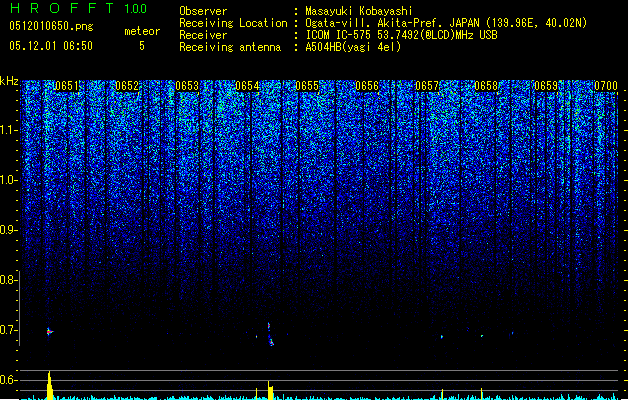Click the 0652 time marker
Viewport: 629px width, 400px height.
coord(127,86)
